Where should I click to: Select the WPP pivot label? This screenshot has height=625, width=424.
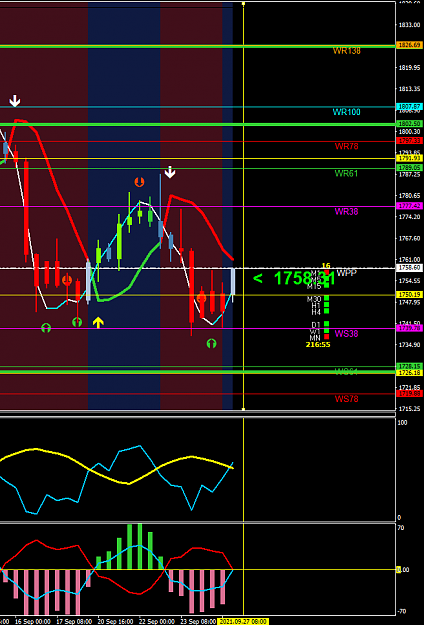tap(346, 273)
